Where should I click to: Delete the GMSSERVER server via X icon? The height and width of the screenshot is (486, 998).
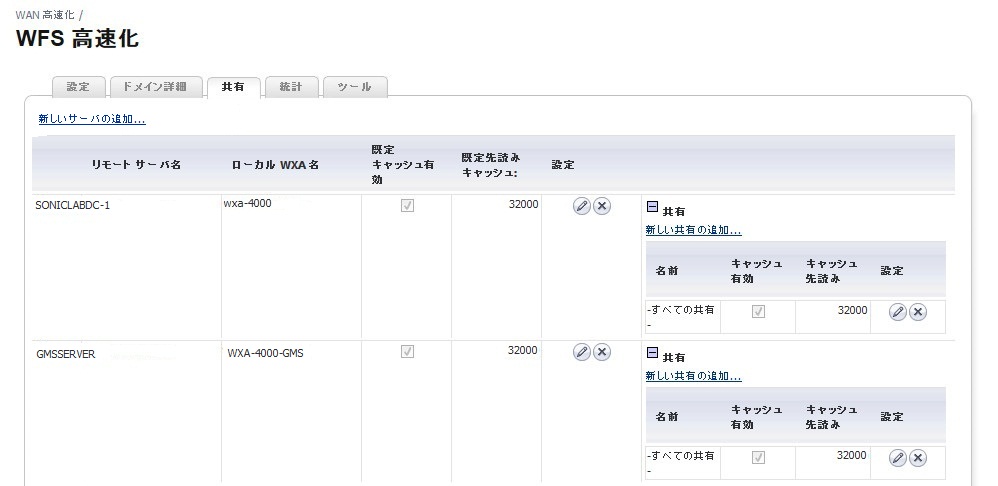coord(602,352)
